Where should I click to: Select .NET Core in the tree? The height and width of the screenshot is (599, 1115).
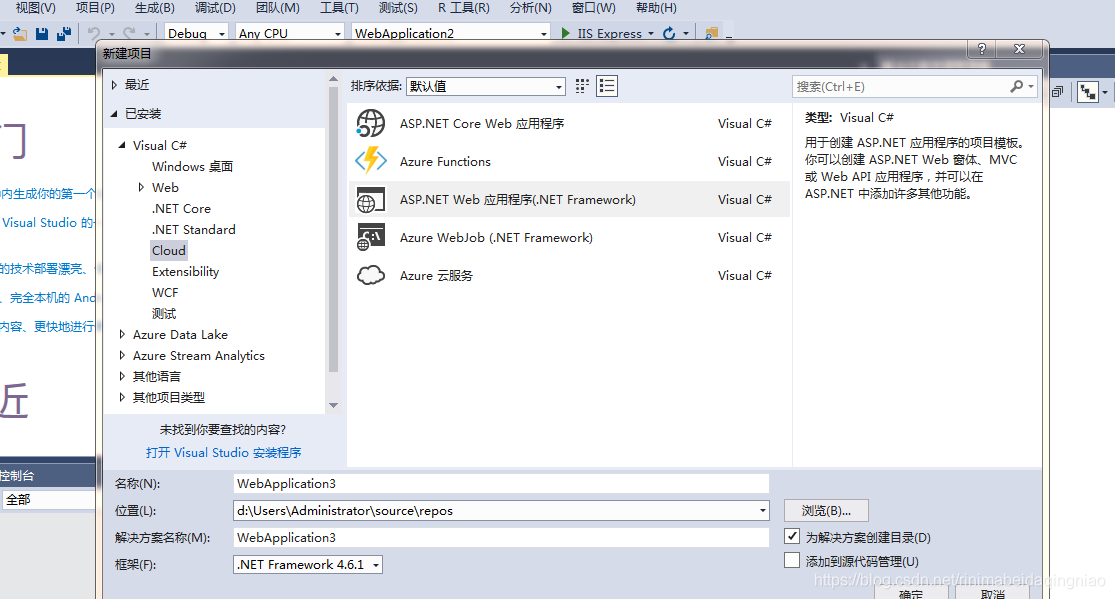click(181, 208)
